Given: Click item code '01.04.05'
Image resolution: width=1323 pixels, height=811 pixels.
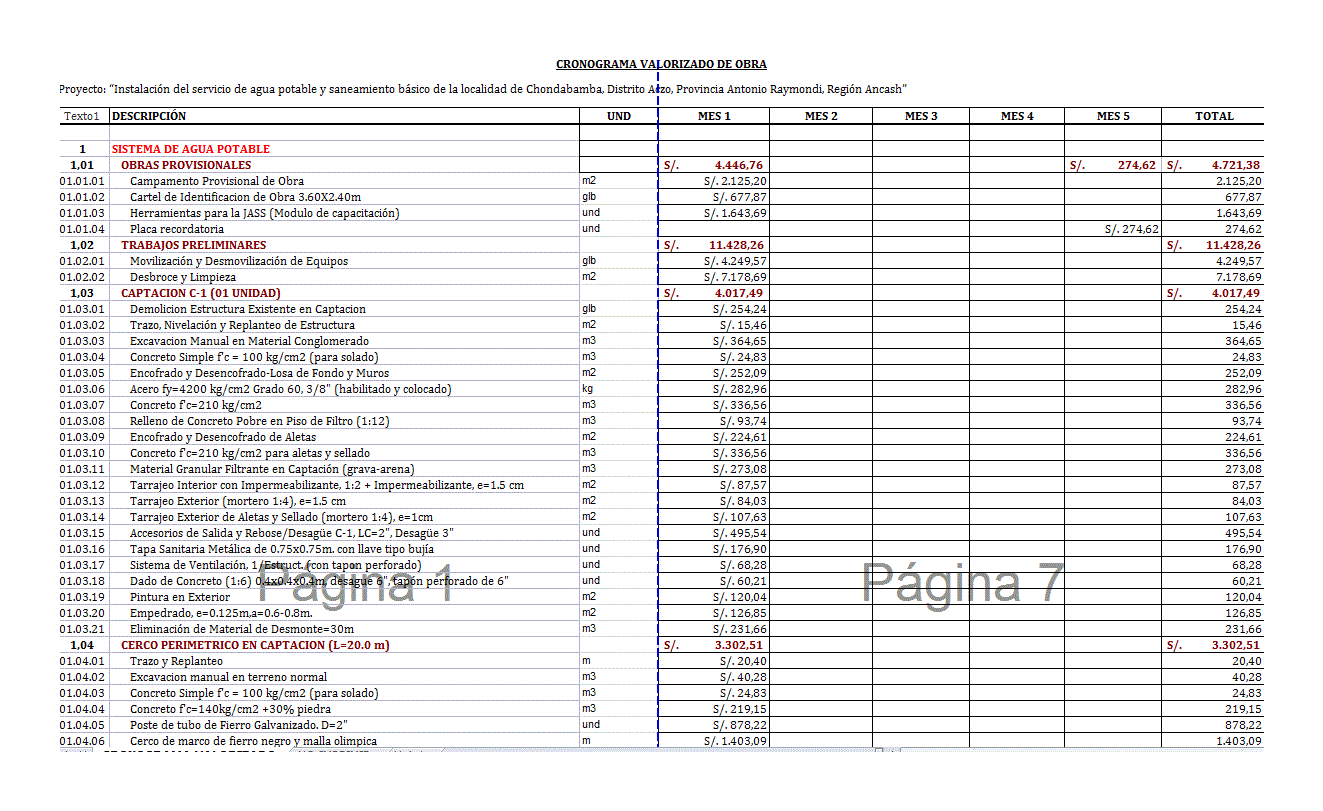Looking at the screenshot, I should click(x=82, y=725).
